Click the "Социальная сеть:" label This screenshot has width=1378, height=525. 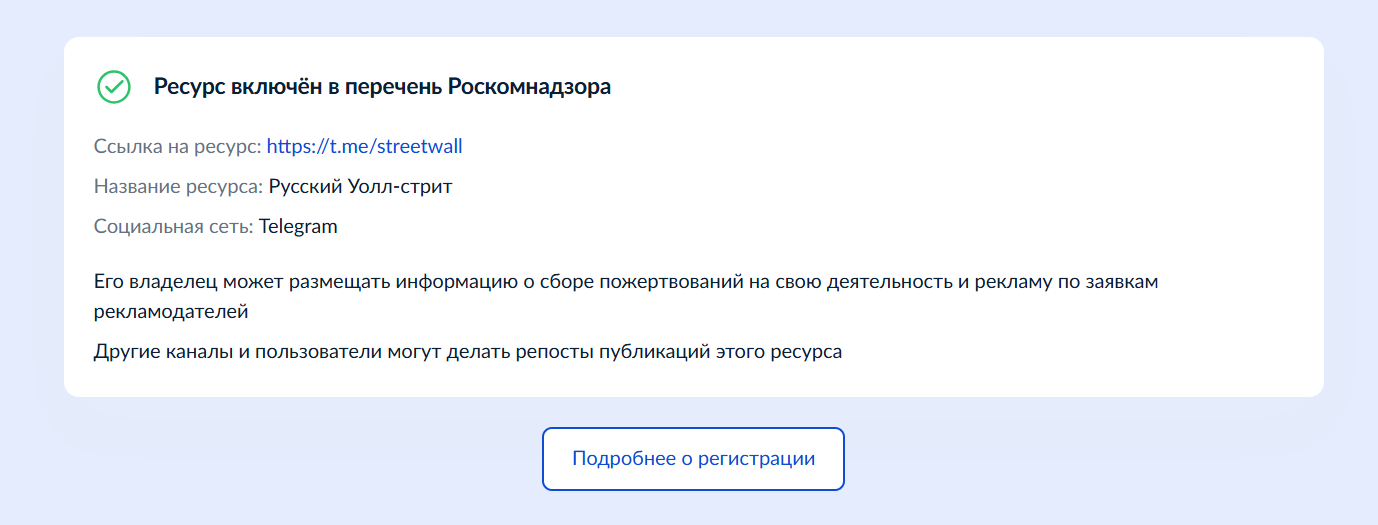pos(173,227)
